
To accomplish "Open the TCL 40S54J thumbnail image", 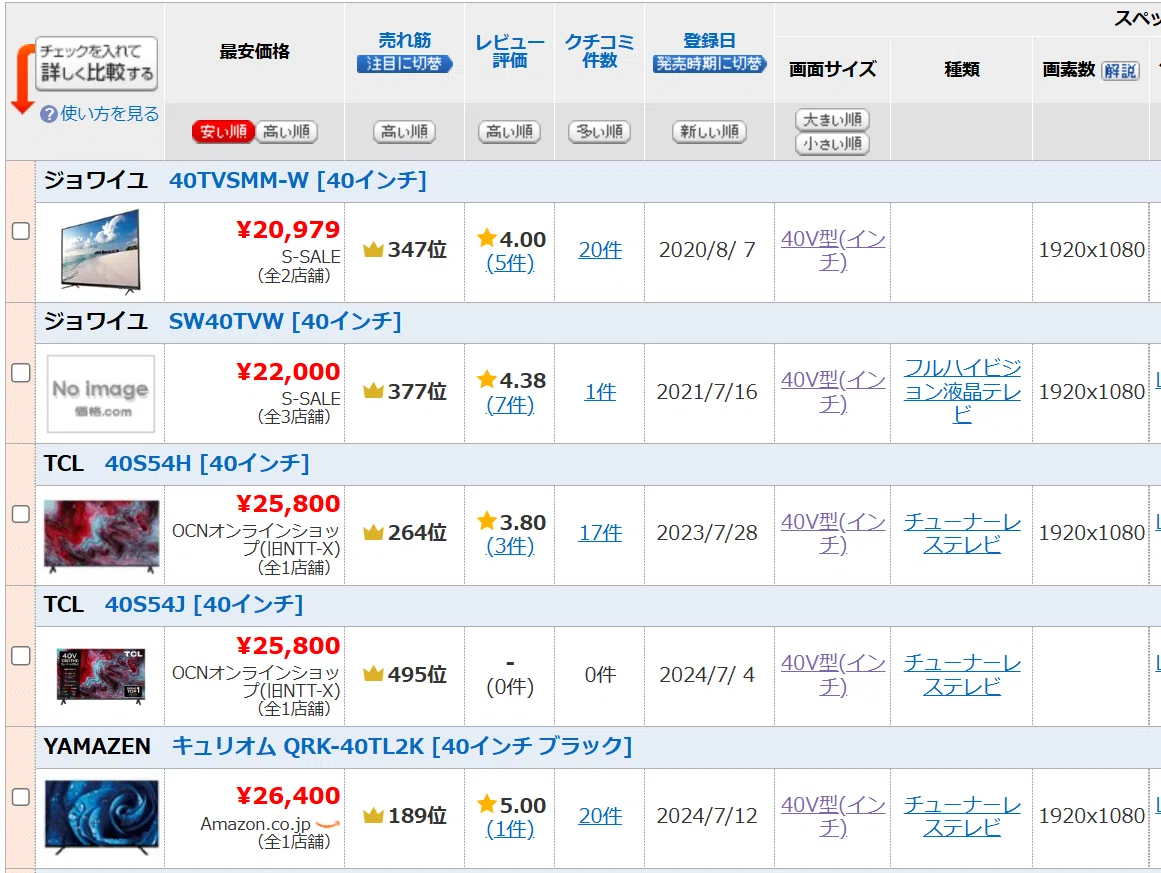I will tap(101, 676).
